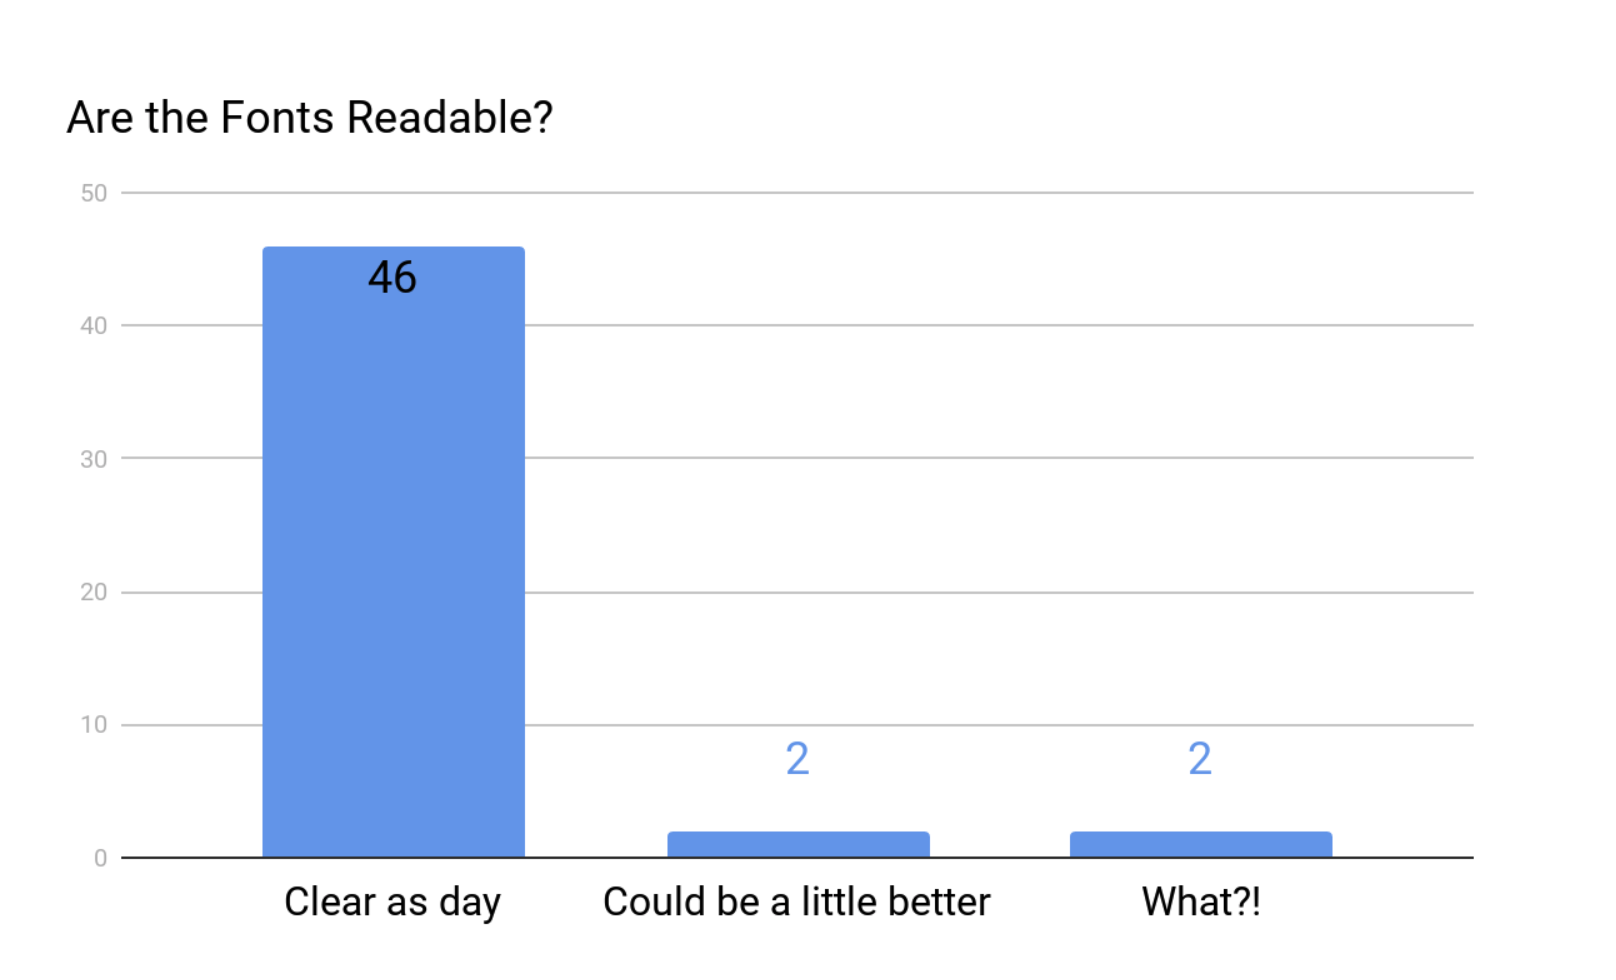Click the 0 y-axis tick label
Viewport: 1616px width, 980px height.
coord(101,858)
